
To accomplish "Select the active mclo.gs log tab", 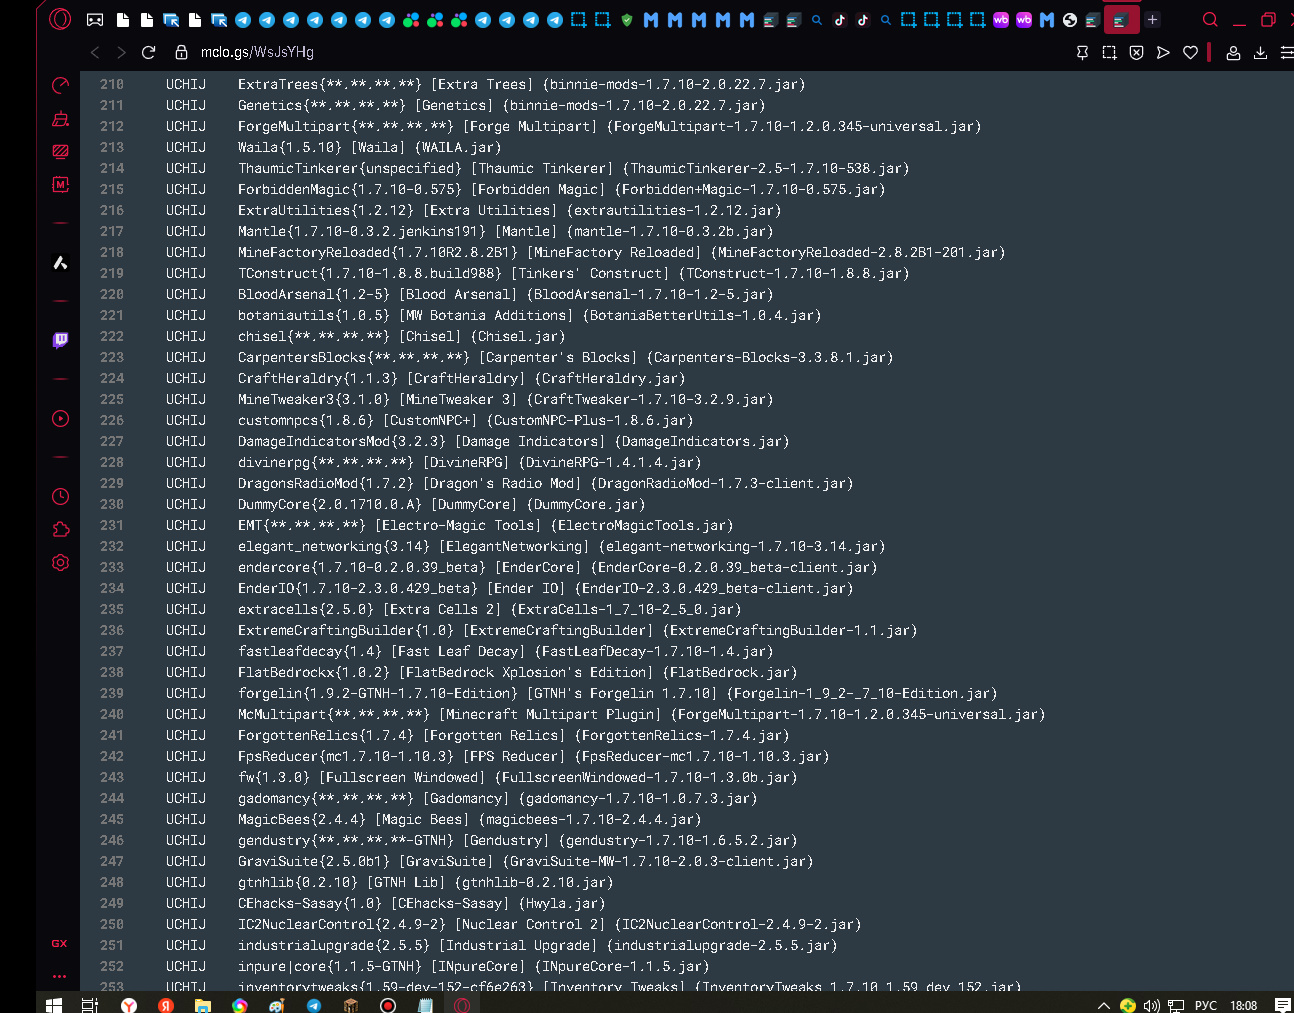I will [x=1121, y=19].
